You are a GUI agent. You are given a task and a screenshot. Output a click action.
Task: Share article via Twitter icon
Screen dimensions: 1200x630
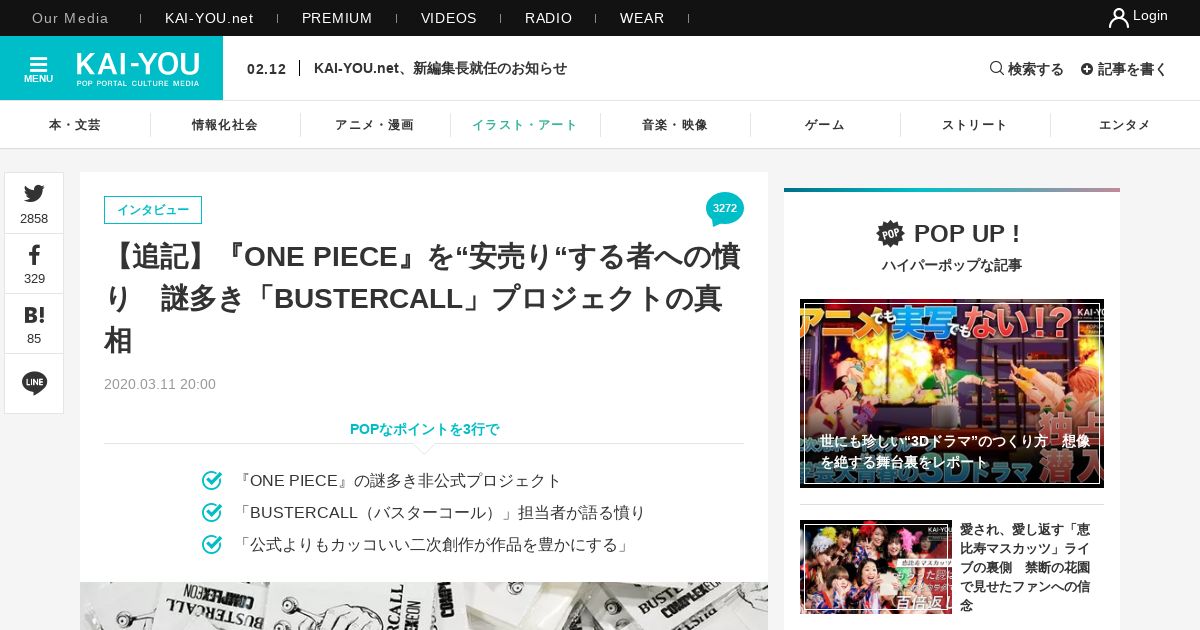[34, 193]
